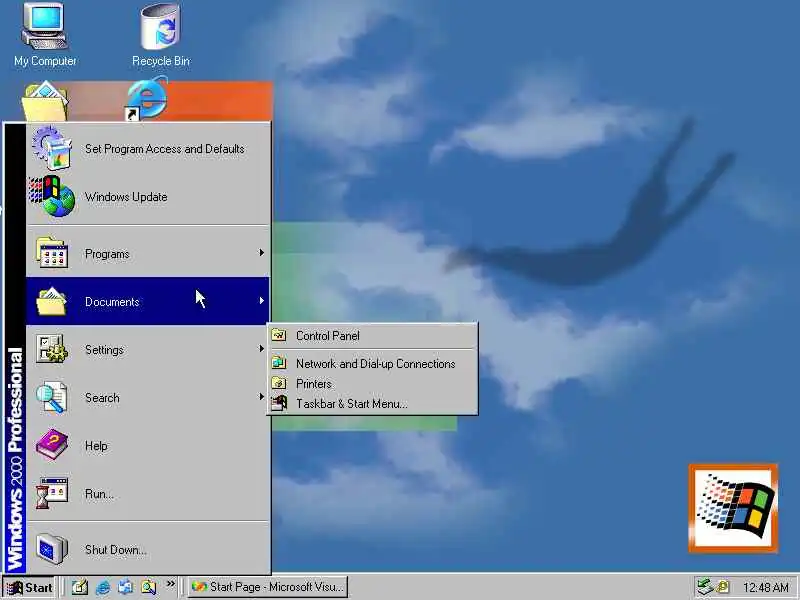The height and width of the screenshot is (600, 800).
Task: Click the Shut Down monitor icon
Action: pos(52,549)
